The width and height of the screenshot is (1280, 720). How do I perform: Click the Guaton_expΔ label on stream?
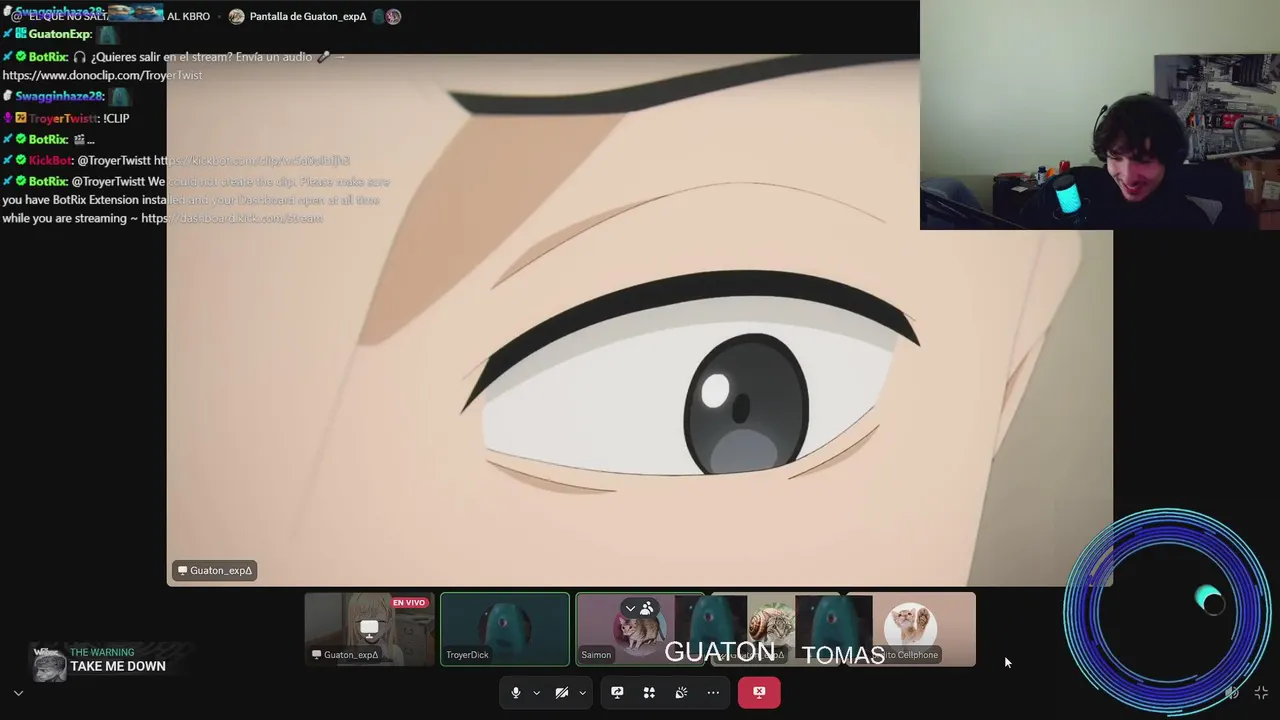[x=215, y=570]
